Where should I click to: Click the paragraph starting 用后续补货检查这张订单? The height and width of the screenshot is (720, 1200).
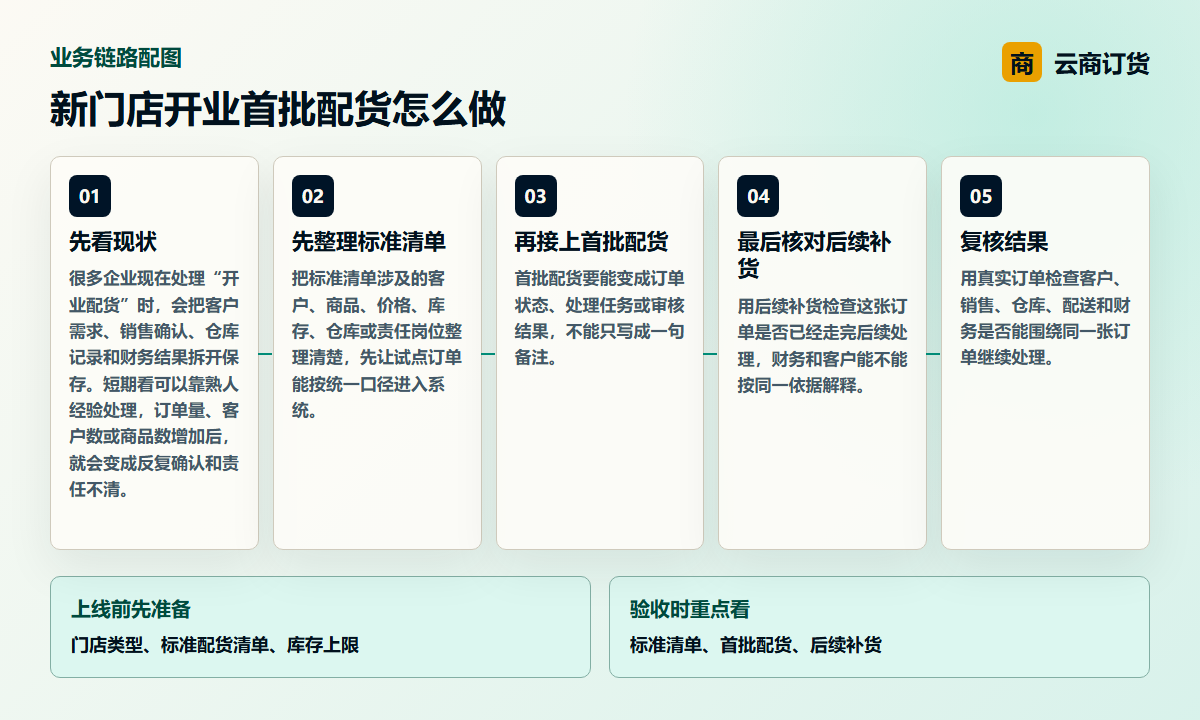click(822, 345)
